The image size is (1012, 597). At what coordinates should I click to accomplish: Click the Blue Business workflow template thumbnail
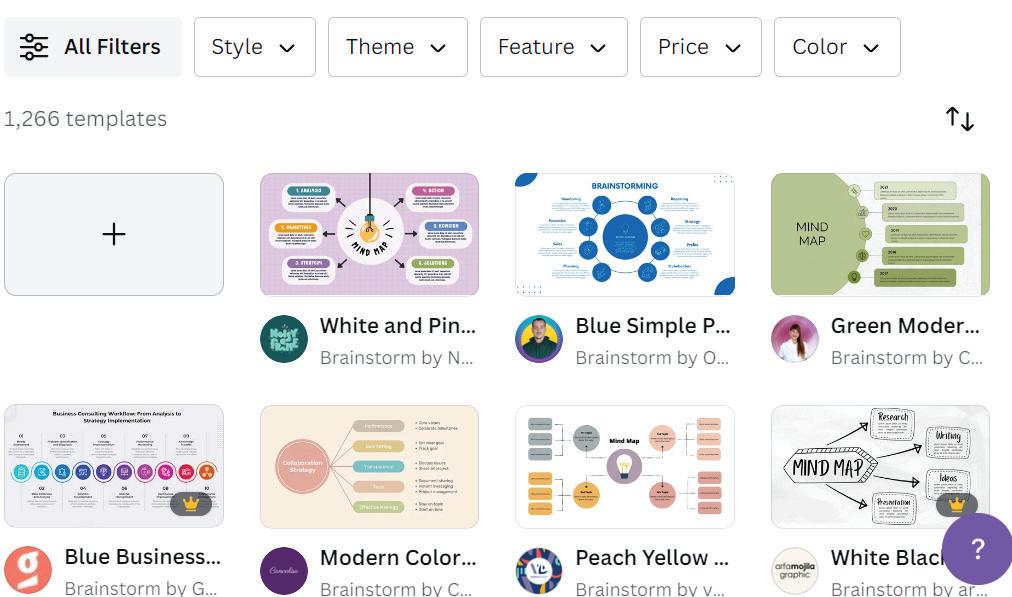point(114,465)
